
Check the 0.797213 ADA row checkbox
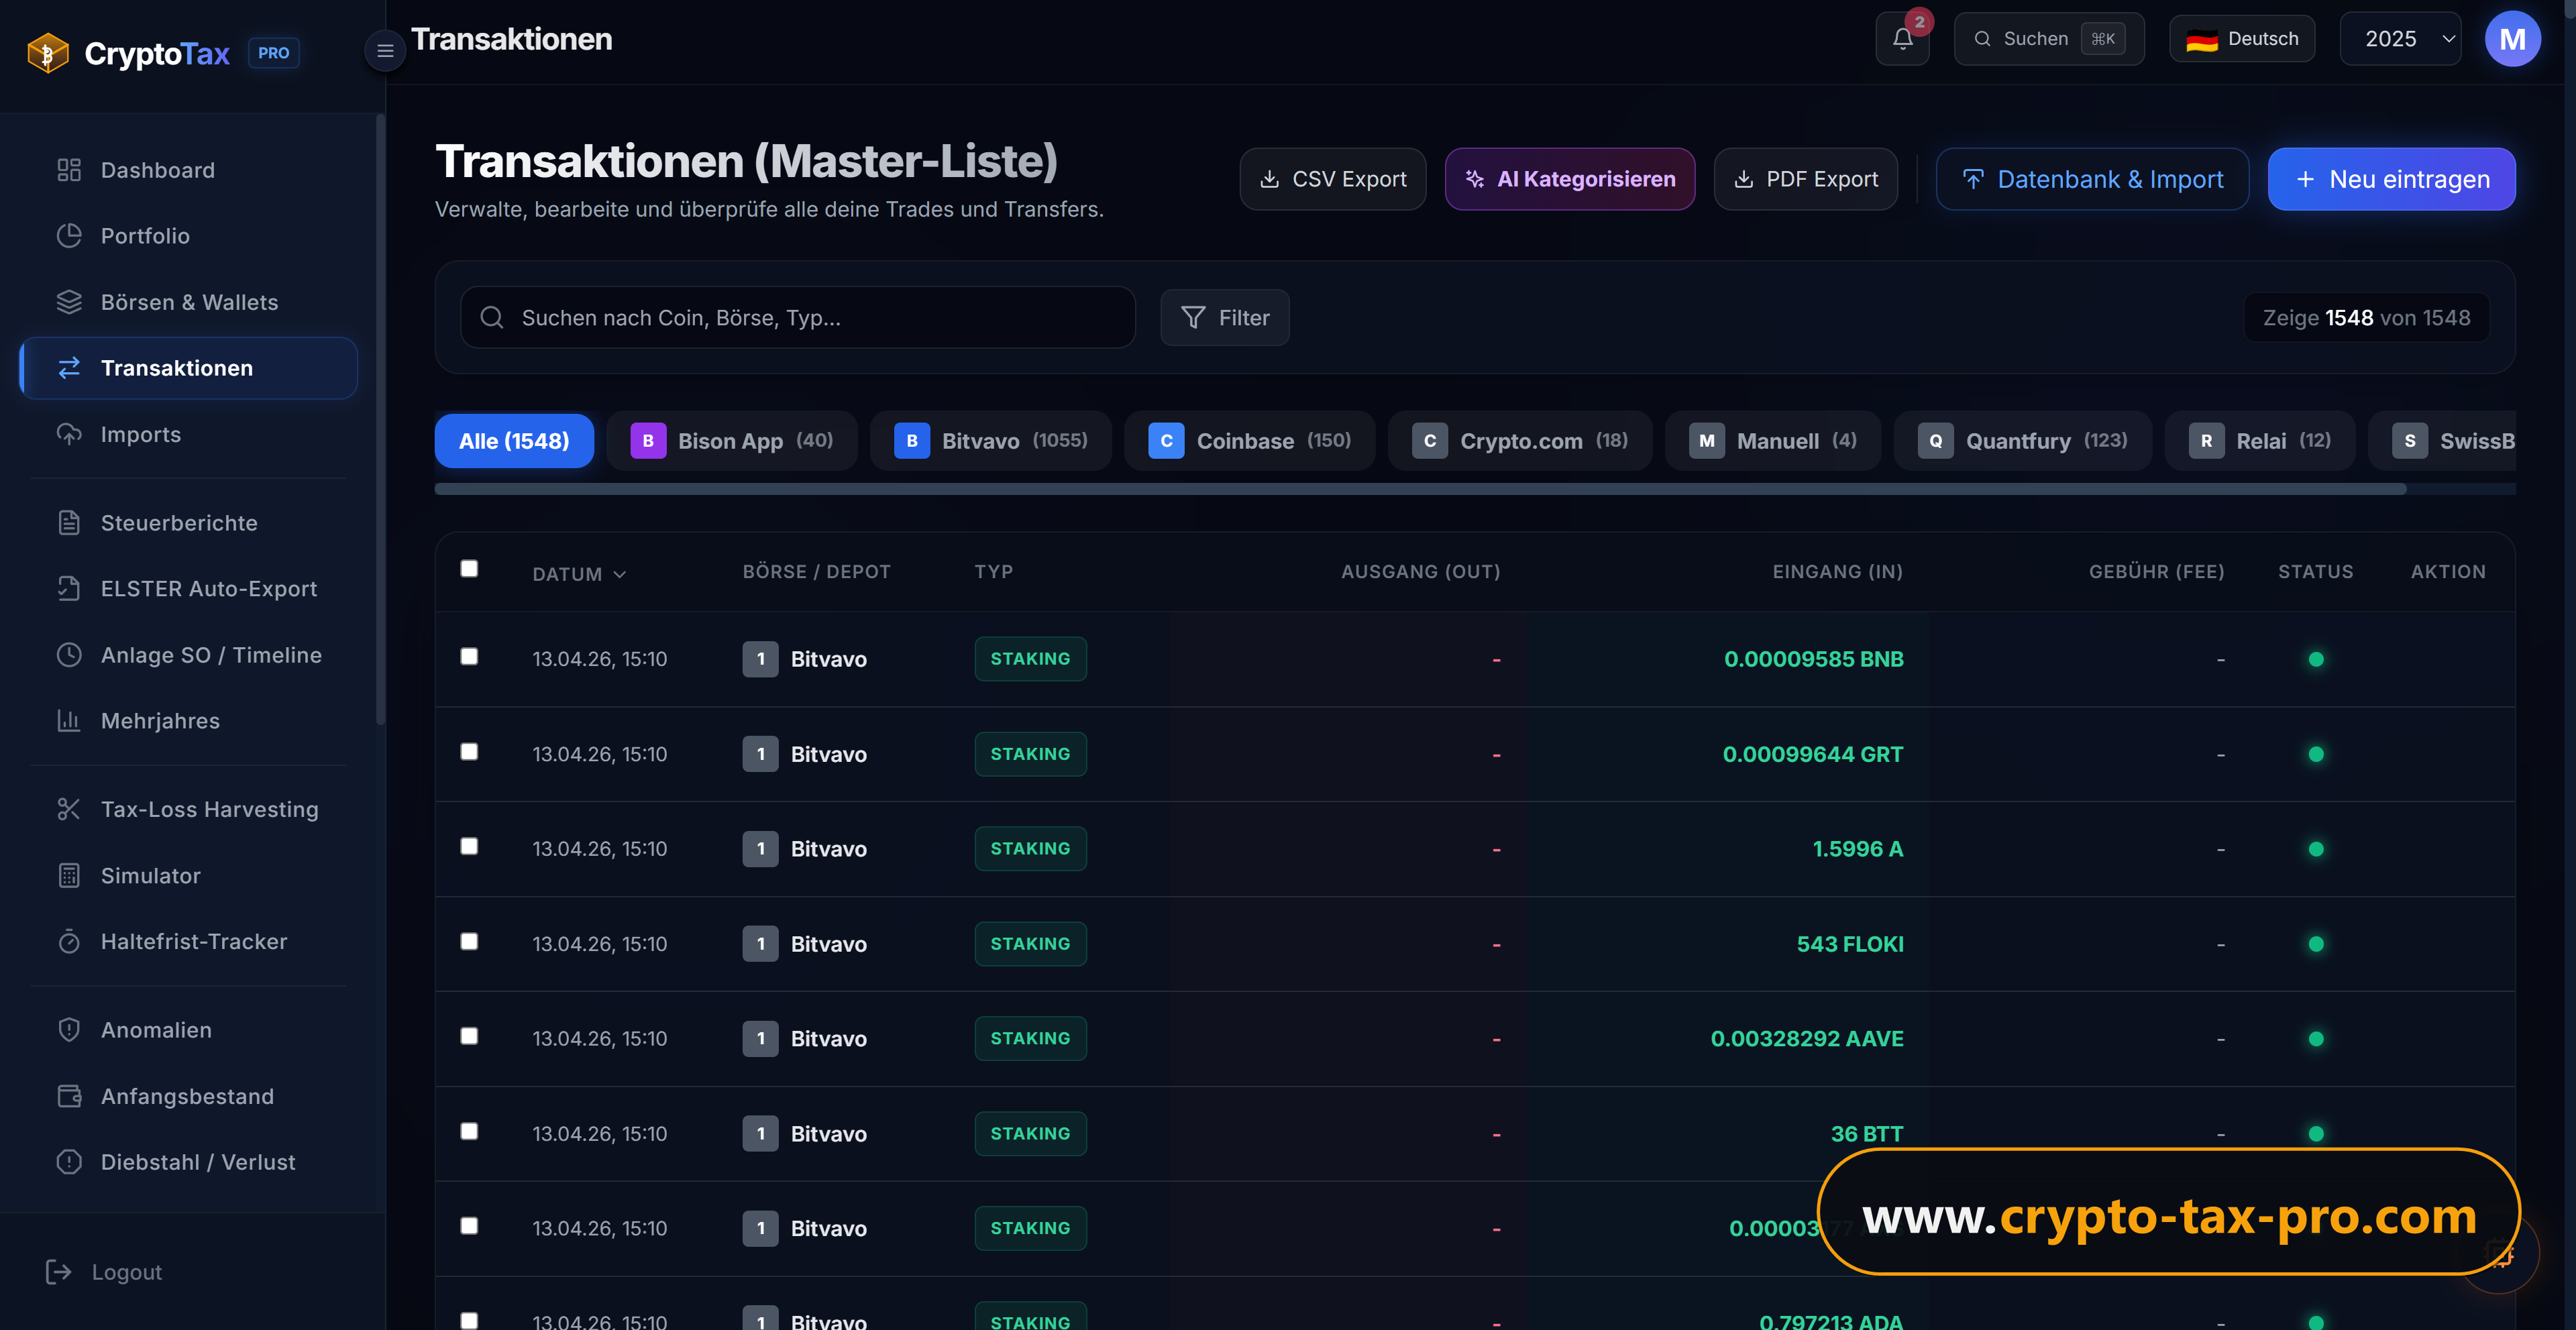click(469, 1320)
